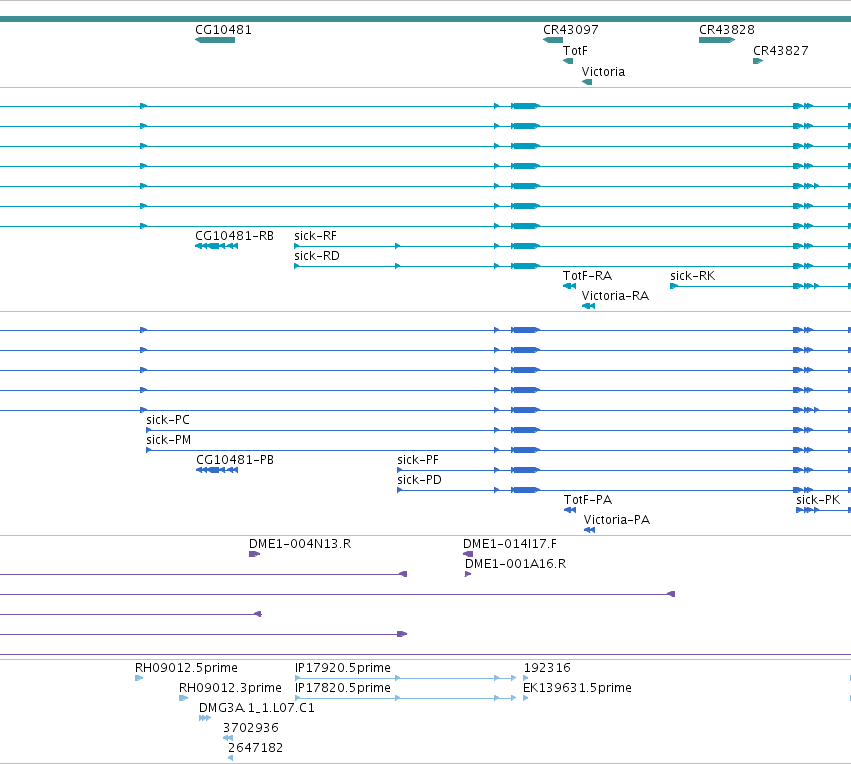The width and height of the screenshot is (851, 764).
Task: Click the sick-RD transcript label
Action: point(317,256)
